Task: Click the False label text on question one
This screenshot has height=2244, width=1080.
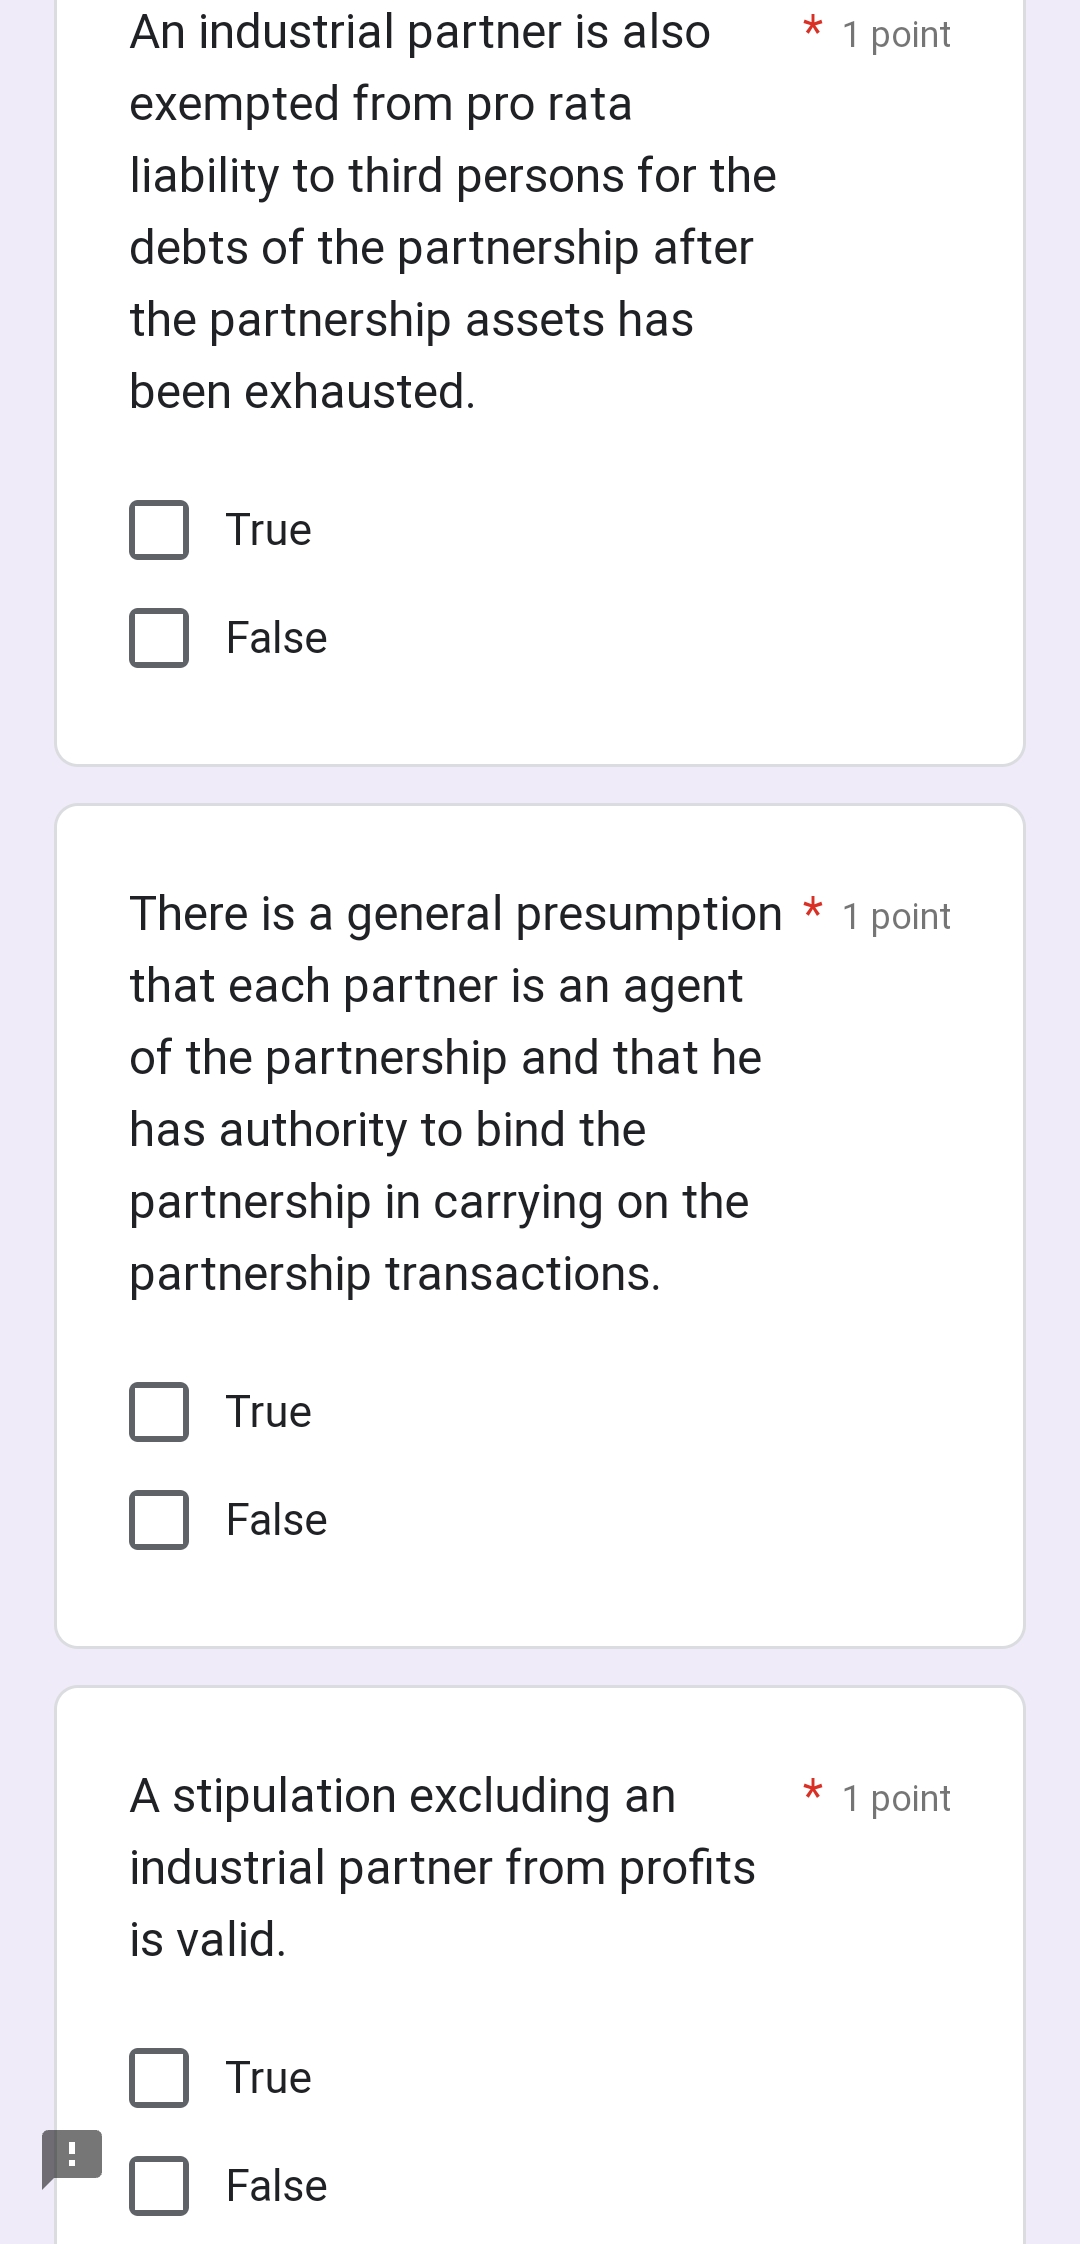Action: pos(275,637)
